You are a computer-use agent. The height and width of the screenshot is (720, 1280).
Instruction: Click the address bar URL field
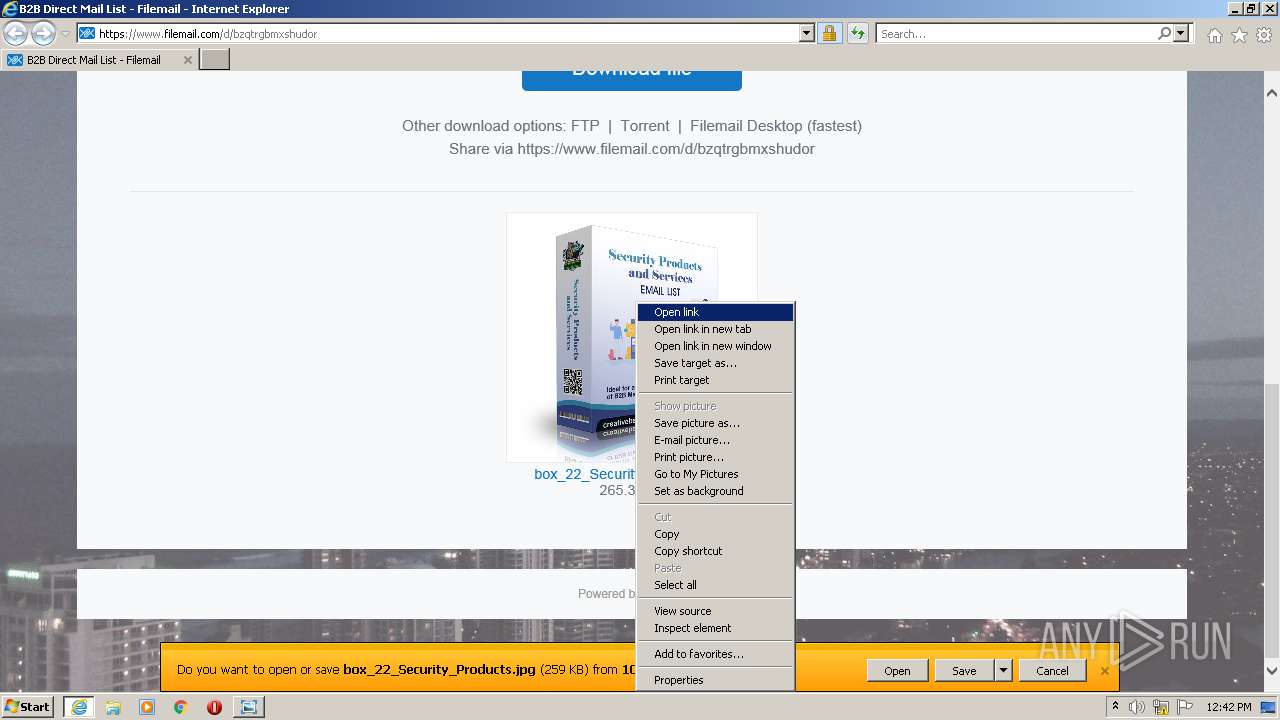tap(447, 33)
